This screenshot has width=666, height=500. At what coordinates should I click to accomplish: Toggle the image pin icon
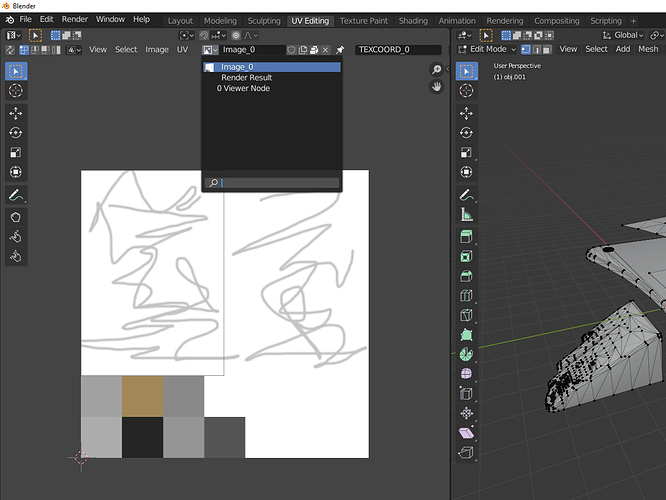click(x=340, y=50)
